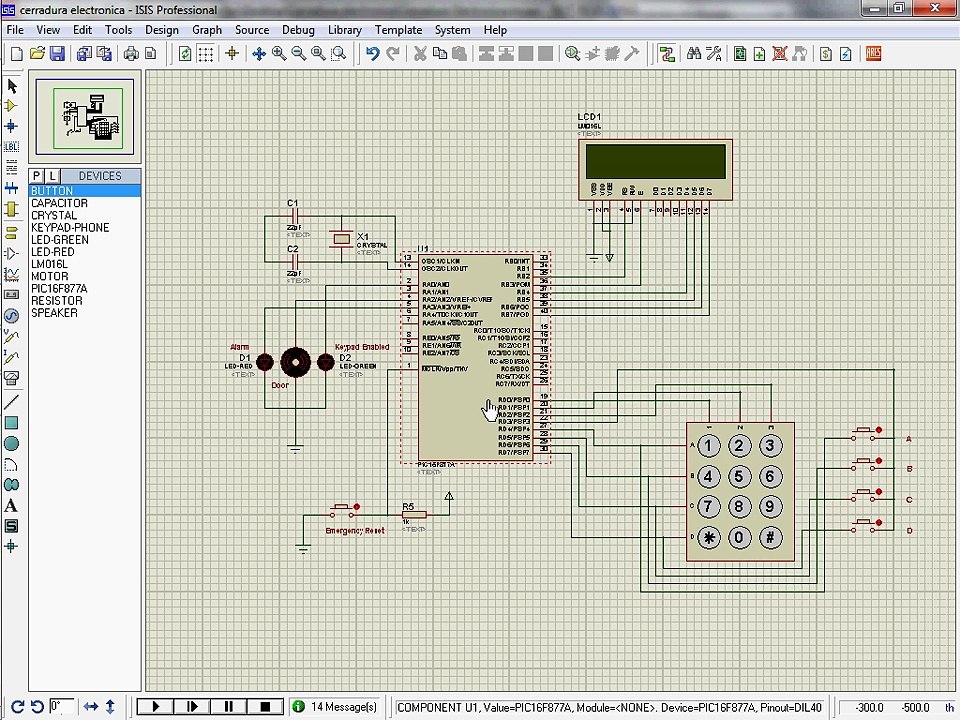Run the electrical rule check
The image size is (960, 720).
846,54
